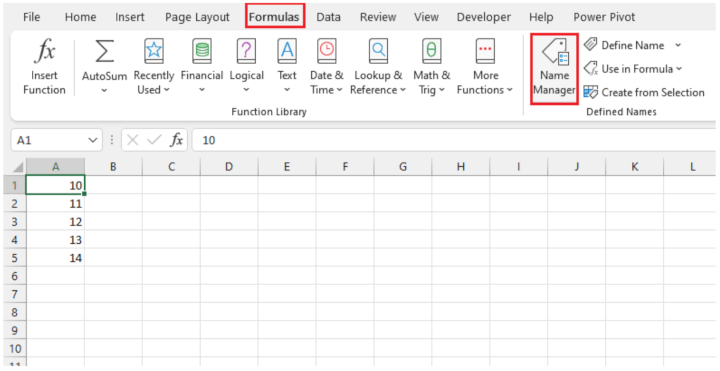Open Date & Time functions

click(326, 67)
